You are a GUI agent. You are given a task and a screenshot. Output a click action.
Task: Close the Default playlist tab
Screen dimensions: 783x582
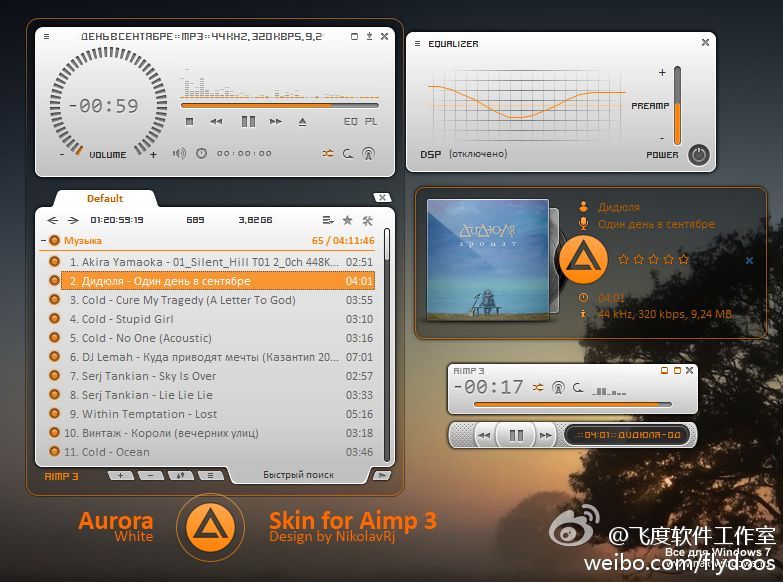(x=382, y=197)
